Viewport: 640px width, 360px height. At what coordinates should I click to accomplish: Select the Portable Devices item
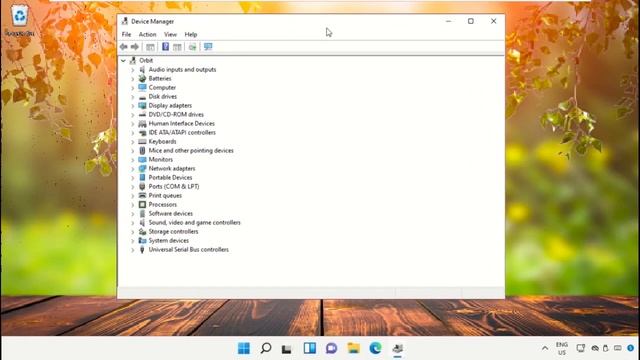pos(170,177)
